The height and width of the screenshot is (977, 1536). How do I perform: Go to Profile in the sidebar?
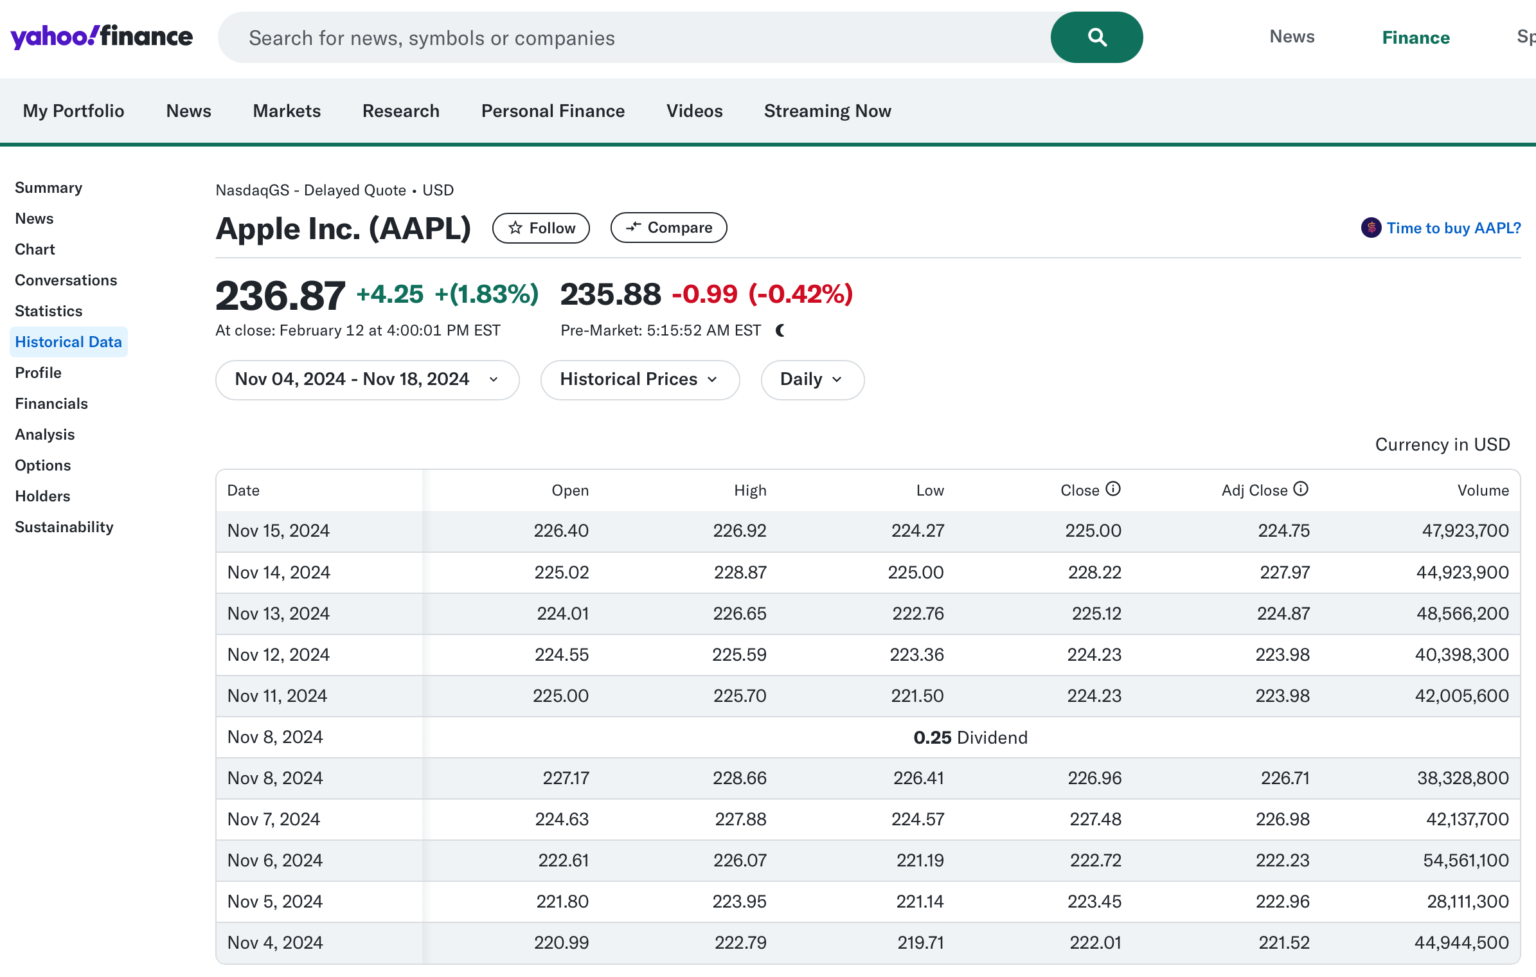click(x=38, y=373)
